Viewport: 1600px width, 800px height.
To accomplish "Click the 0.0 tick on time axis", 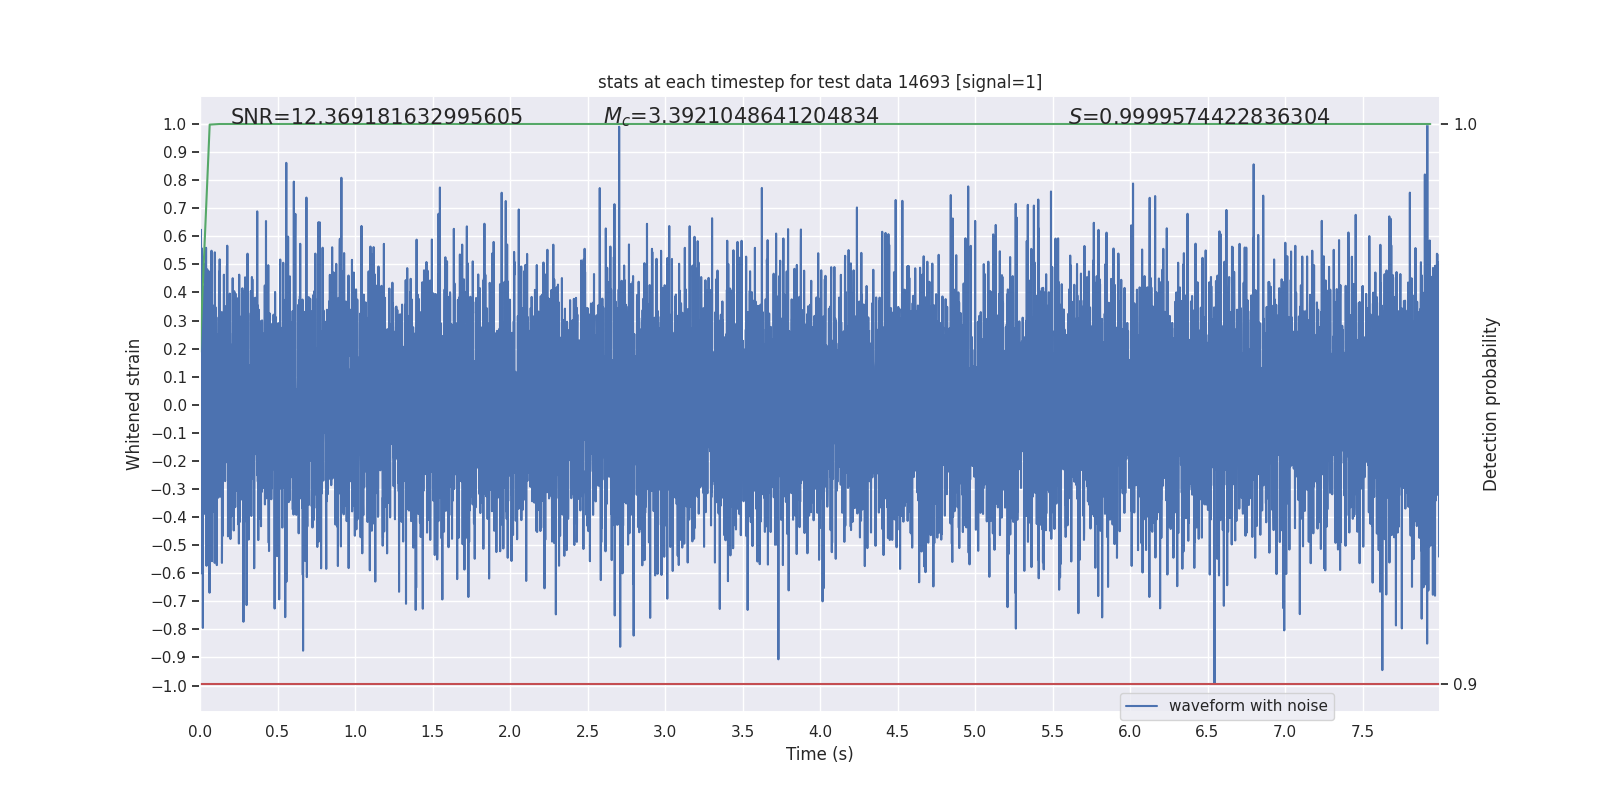I will (200, 731).
